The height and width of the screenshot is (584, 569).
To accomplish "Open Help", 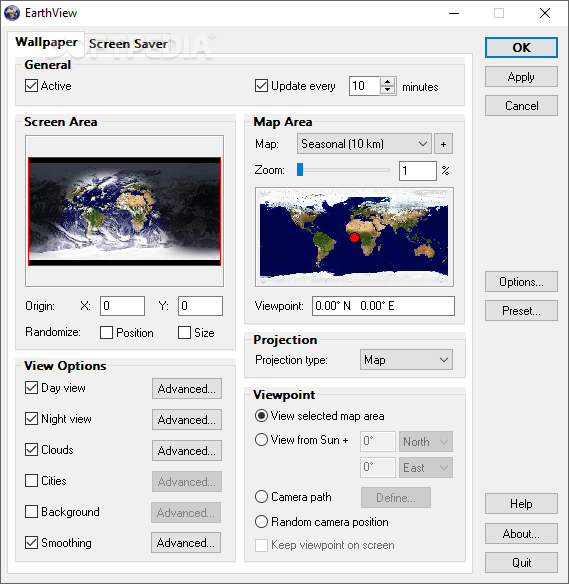I will pyautogui.click(x=521, y=504).
